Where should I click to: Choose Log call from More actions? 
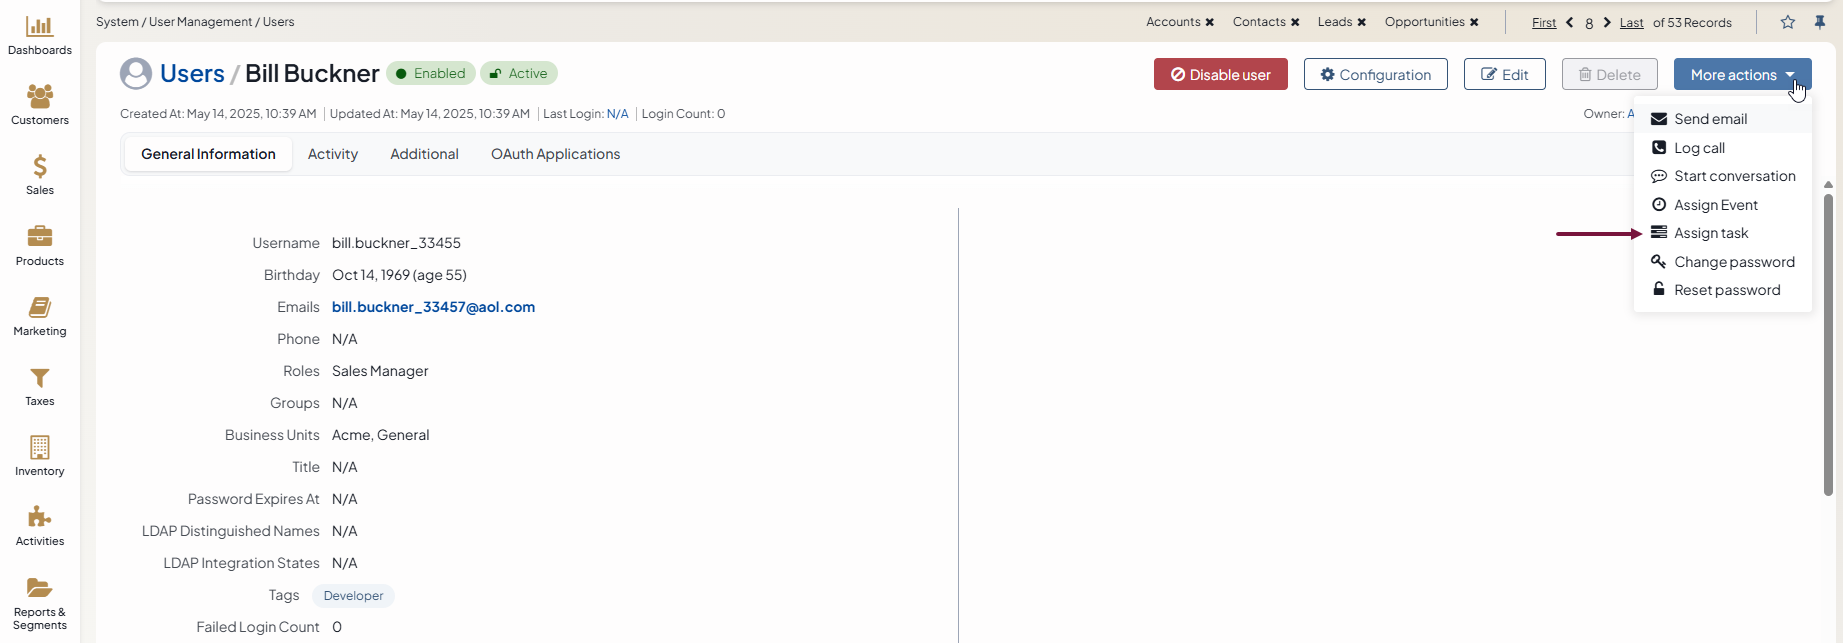tap(1723, 148)
